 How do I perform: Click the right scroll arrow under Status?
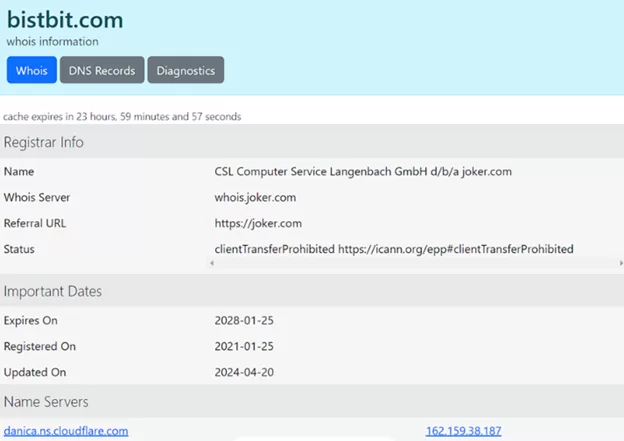621,263
